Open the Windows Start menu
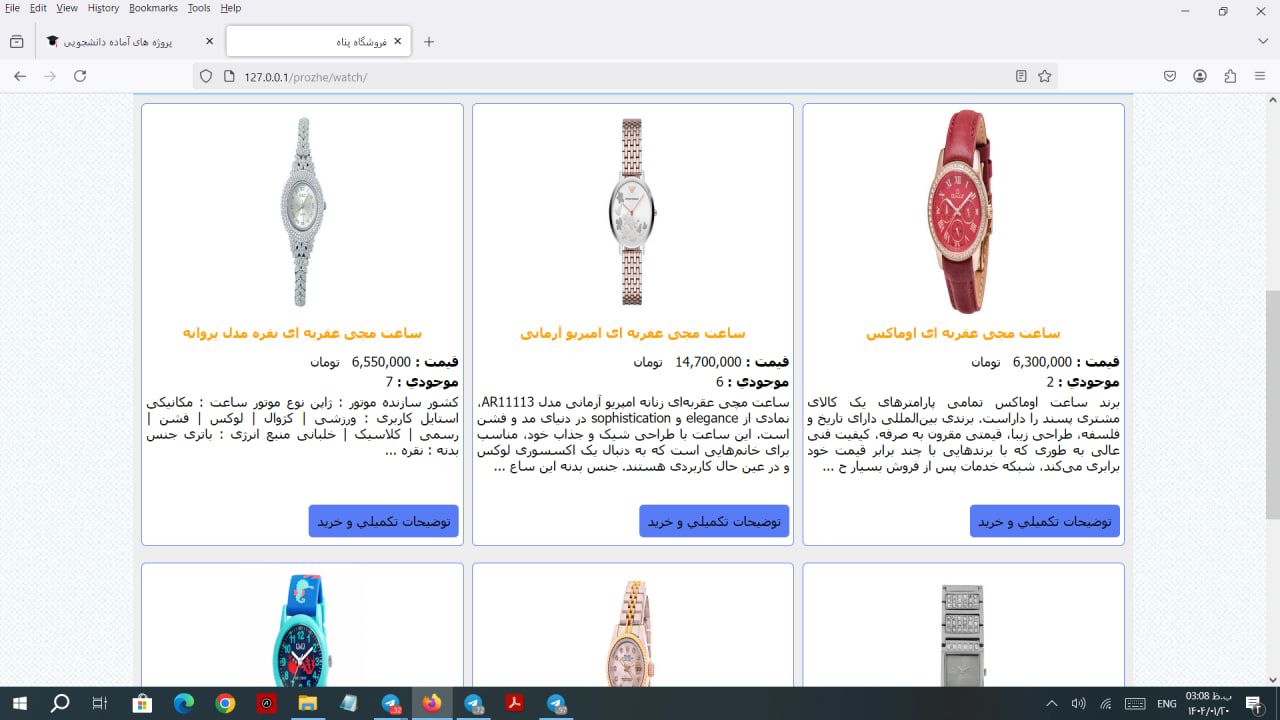Image resolution: width=1280 pixels, height=720 pixels. tap(19, 704)
